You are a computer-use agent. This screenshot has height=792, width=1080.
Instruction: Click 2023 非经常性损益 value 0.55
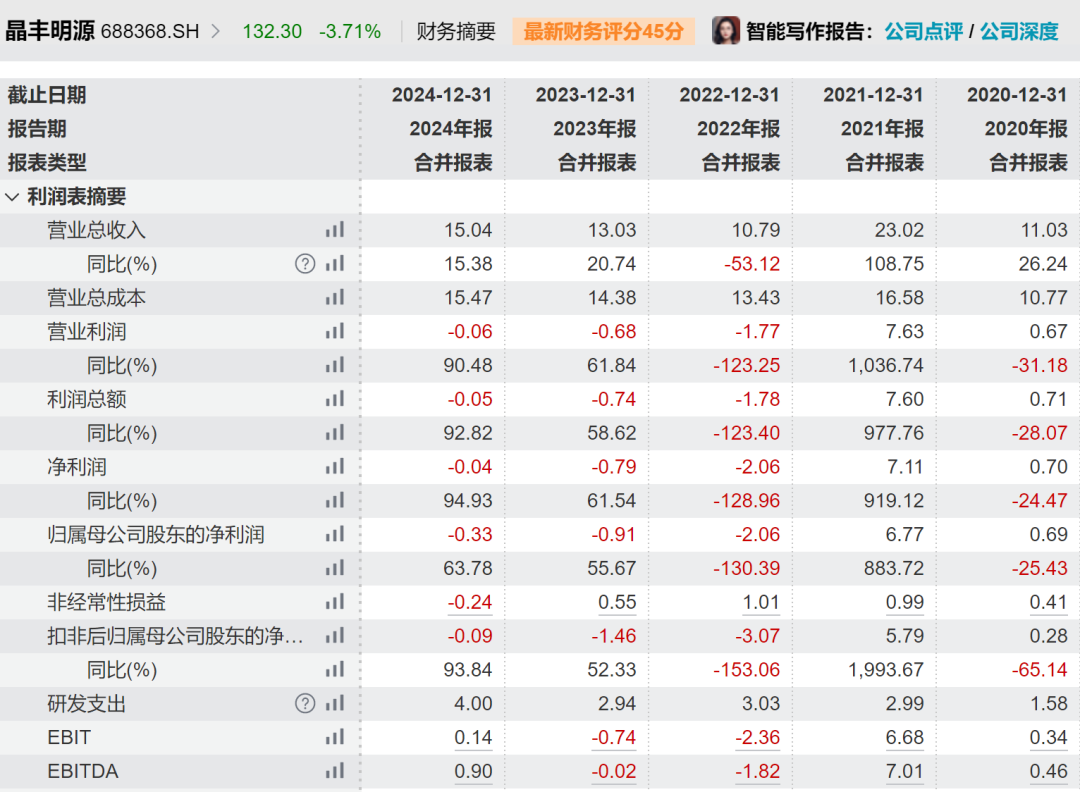617,602
